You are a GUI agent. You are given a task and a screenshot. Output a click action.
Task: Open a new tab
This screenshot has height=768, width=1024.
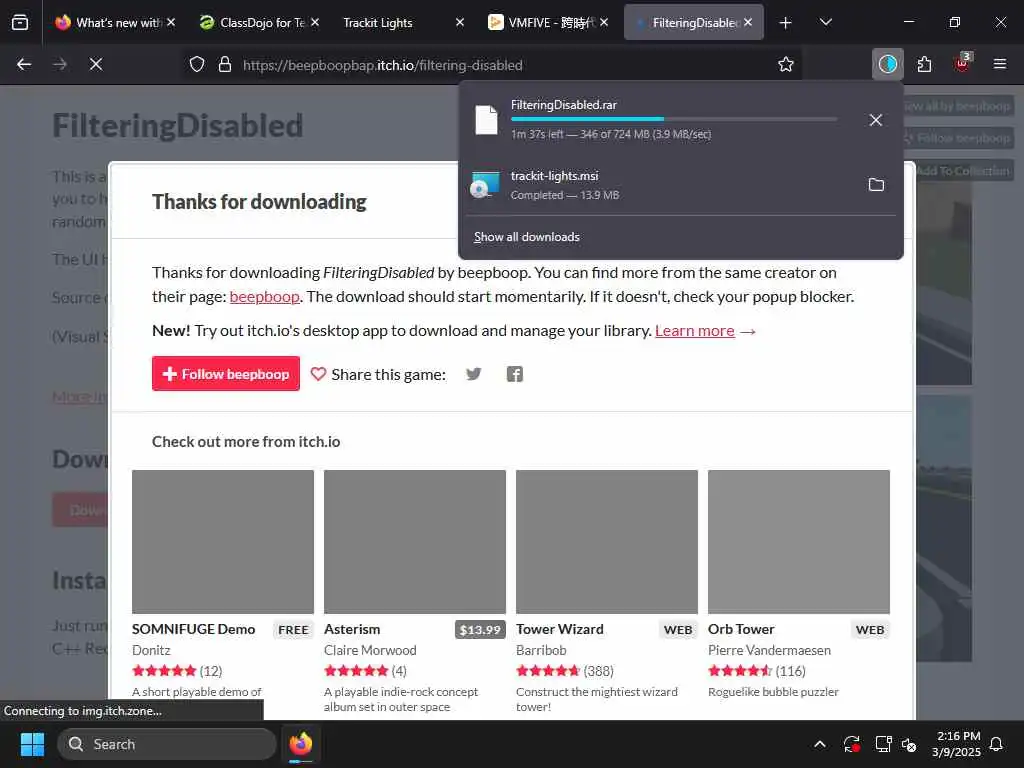786,23
